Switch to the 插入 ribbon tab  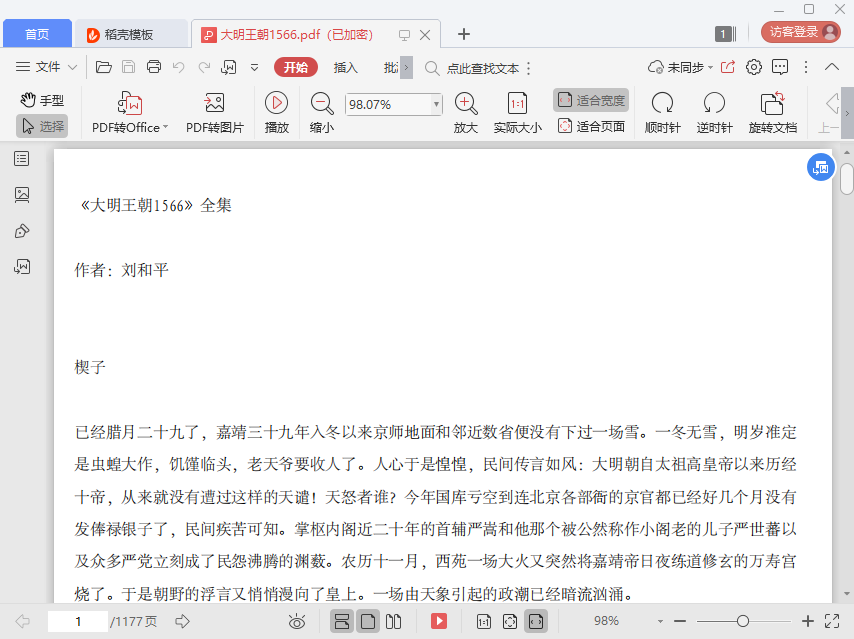[345, 68]
